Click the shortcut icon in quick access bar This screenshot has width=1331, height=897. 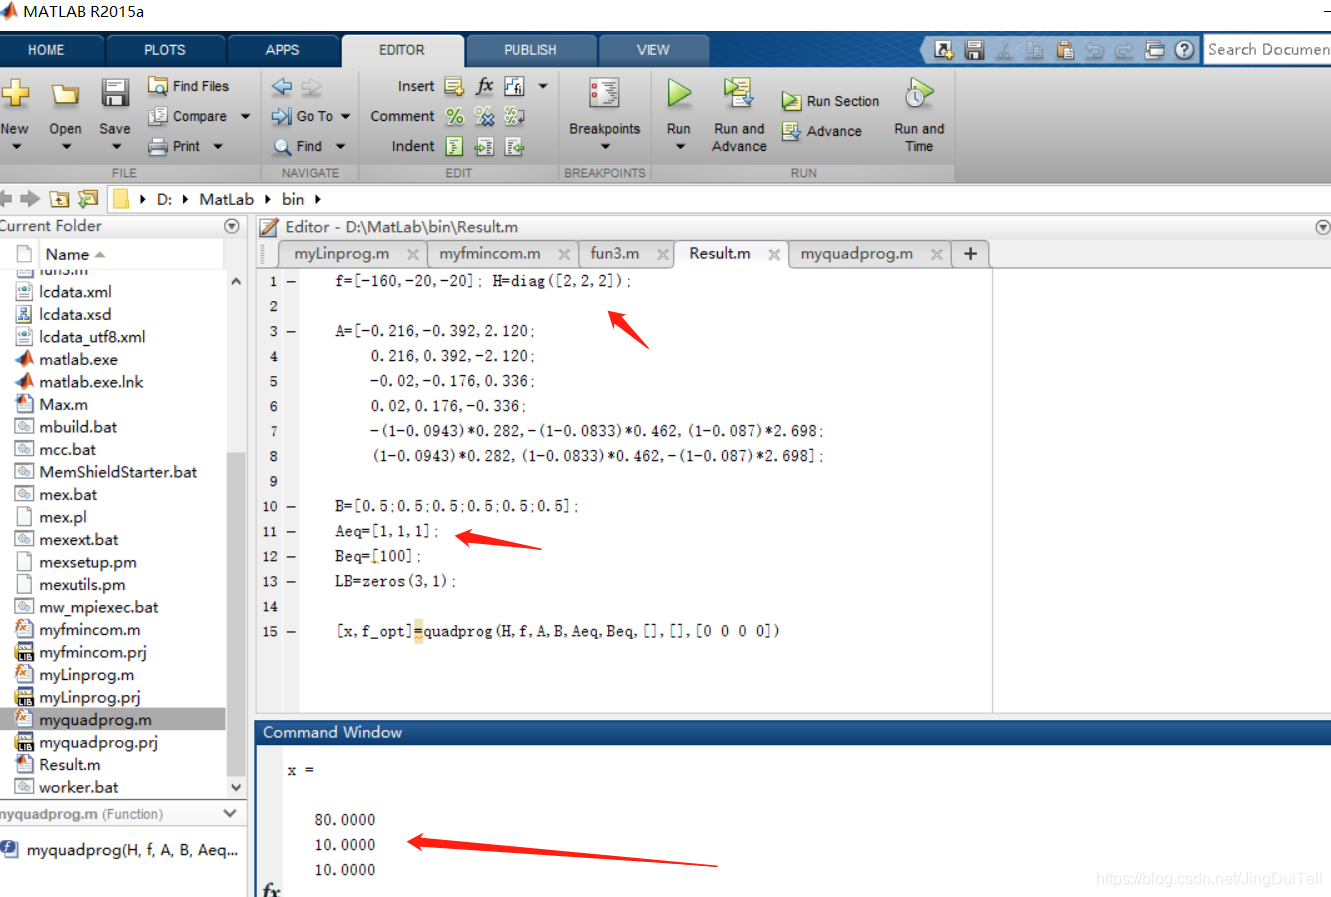click(x=944, y=49)
